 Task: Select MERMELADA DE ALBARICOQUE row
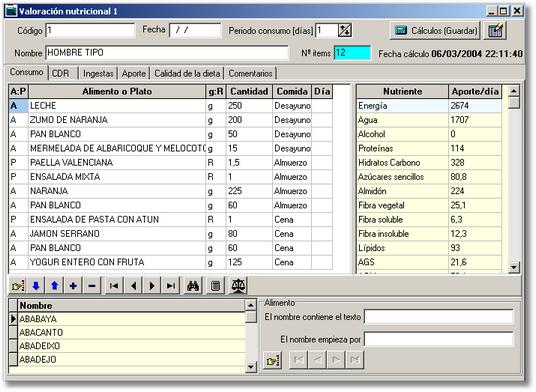[x=170, y=149]
